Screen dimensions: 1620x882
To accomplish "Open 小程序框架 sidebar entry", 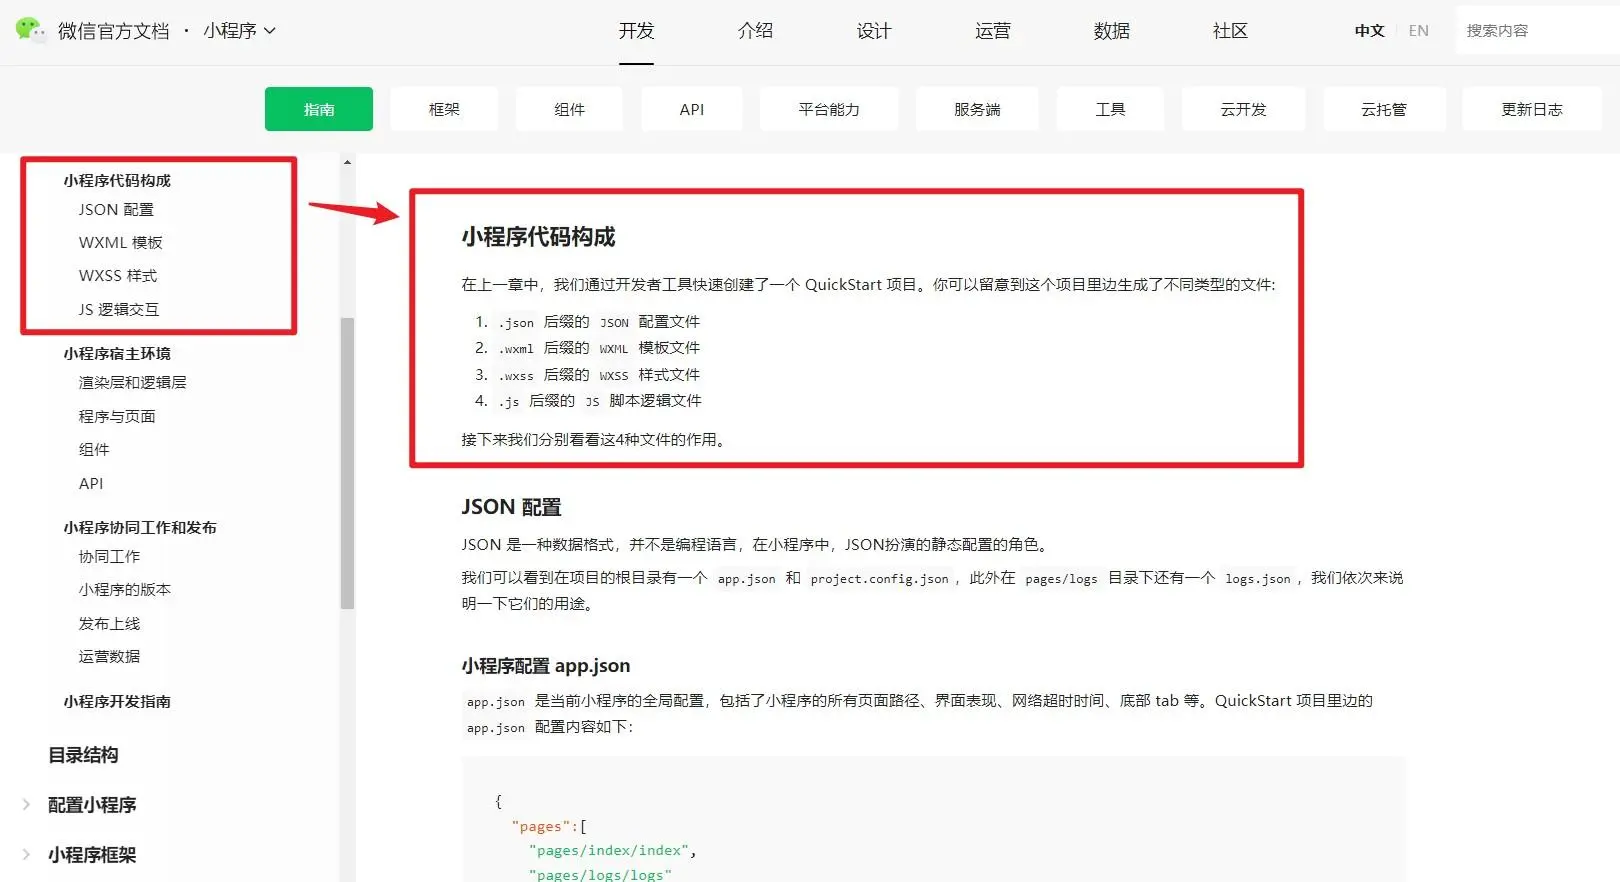I will click(92, 855).
